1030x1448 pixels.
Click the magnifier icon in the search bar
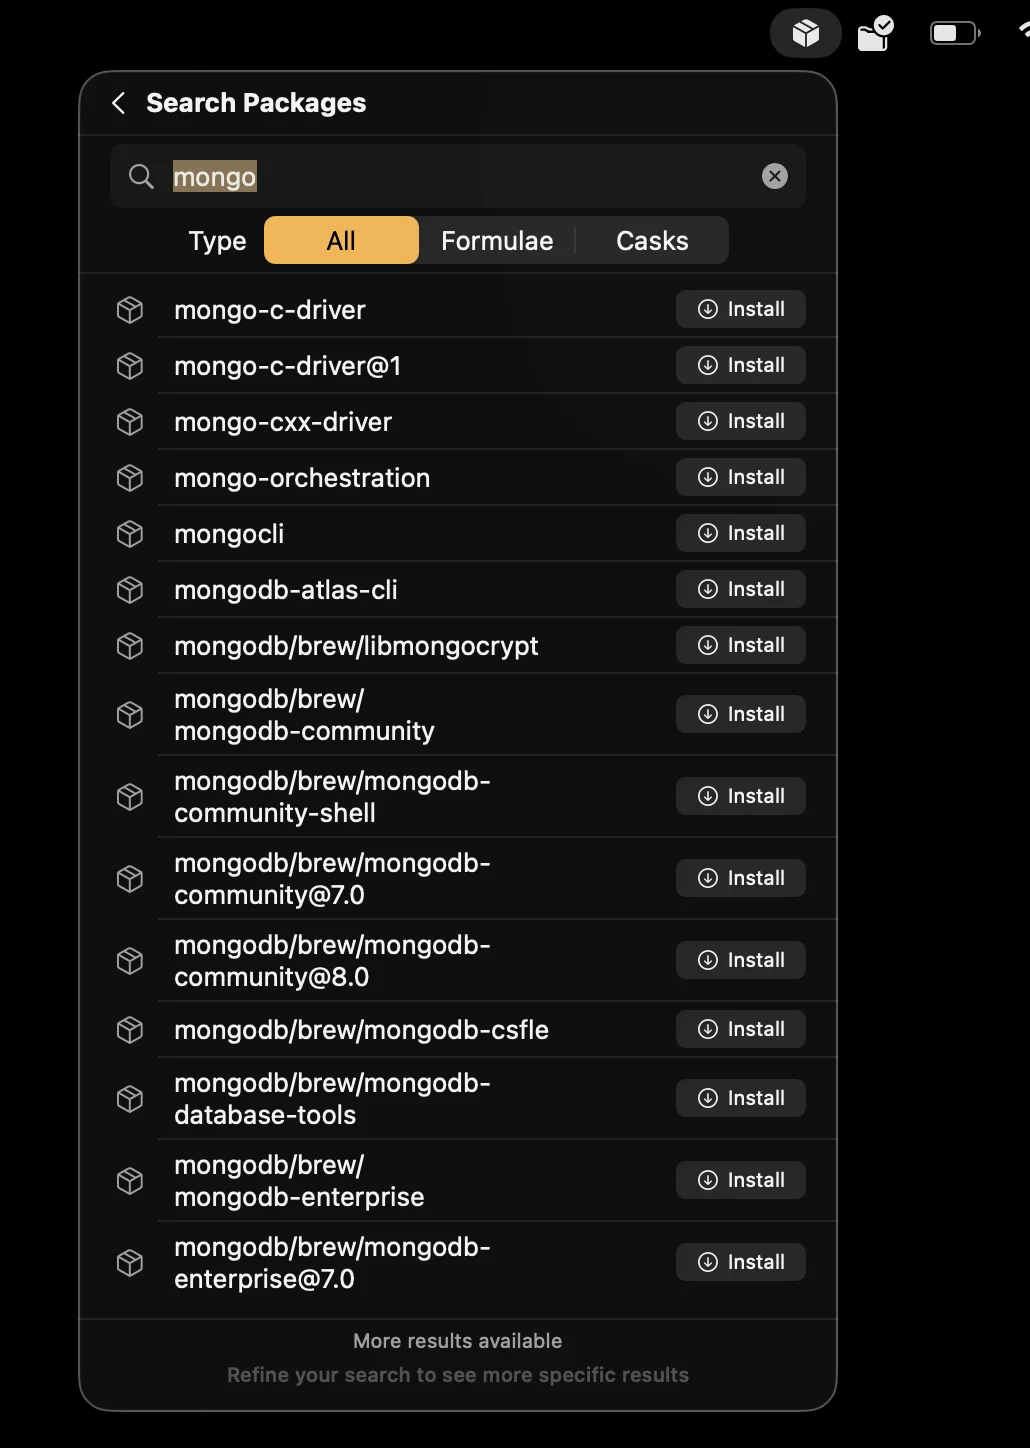pos(141,176)
